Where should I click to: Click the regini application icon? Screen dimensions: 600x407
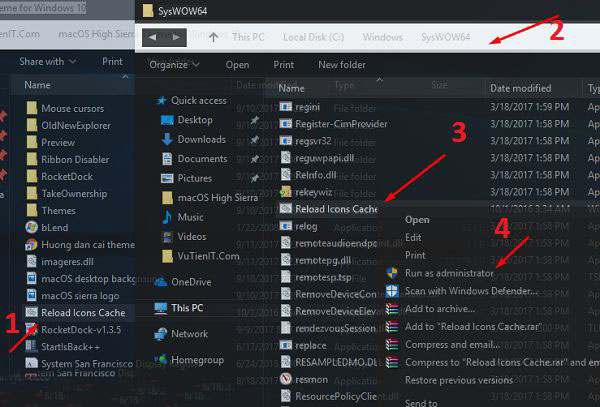pyautogui.click(x=286, y=107)
